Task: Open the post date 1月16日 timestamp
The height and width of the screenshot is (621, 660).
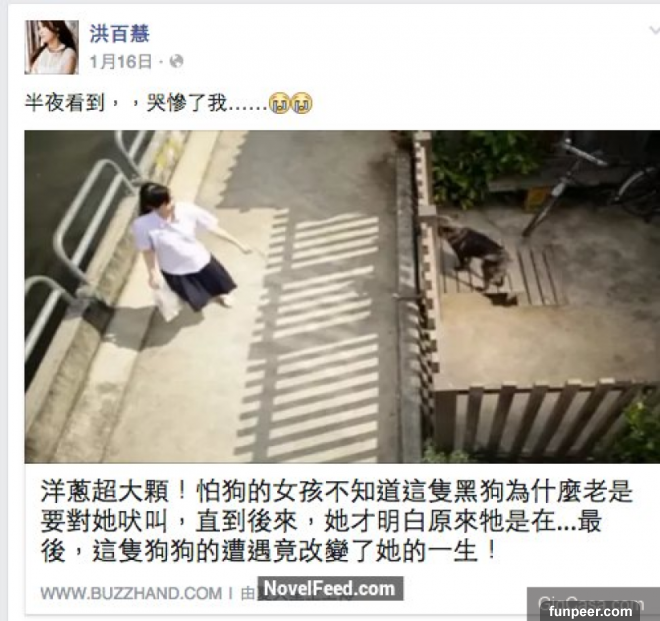Action: [121, 62]
